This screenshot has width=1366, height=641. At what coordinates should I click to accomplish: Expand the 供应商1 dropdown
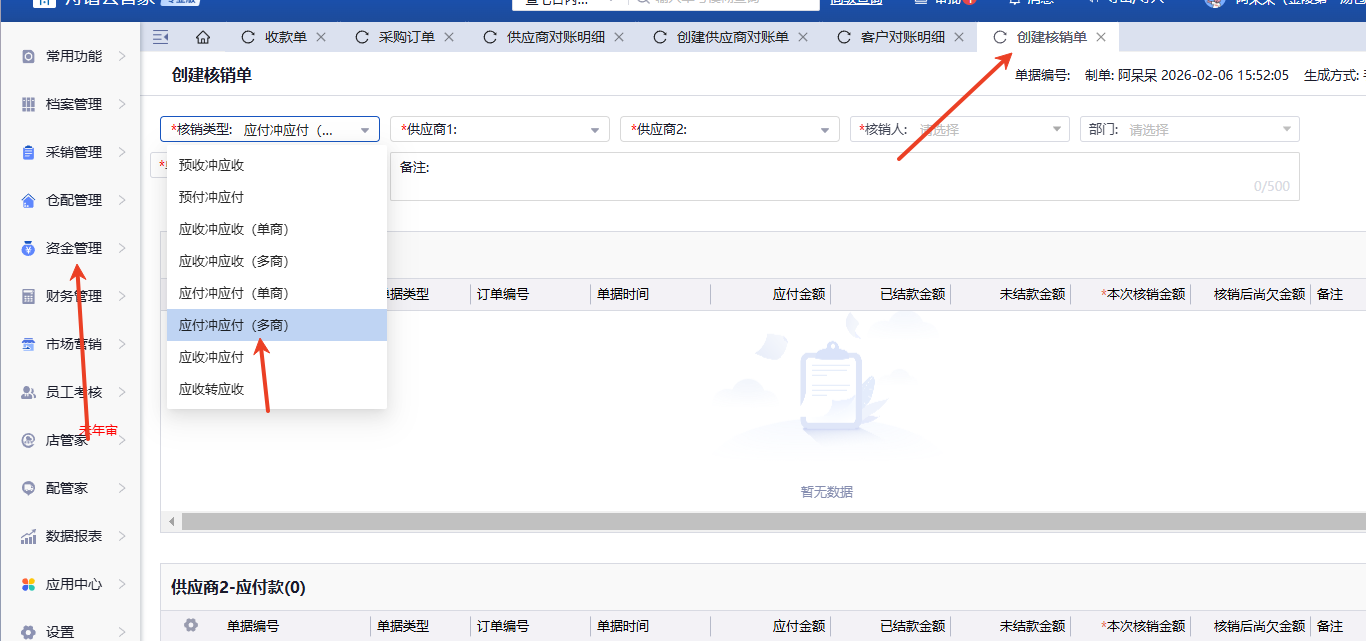(x=500, y=129)
